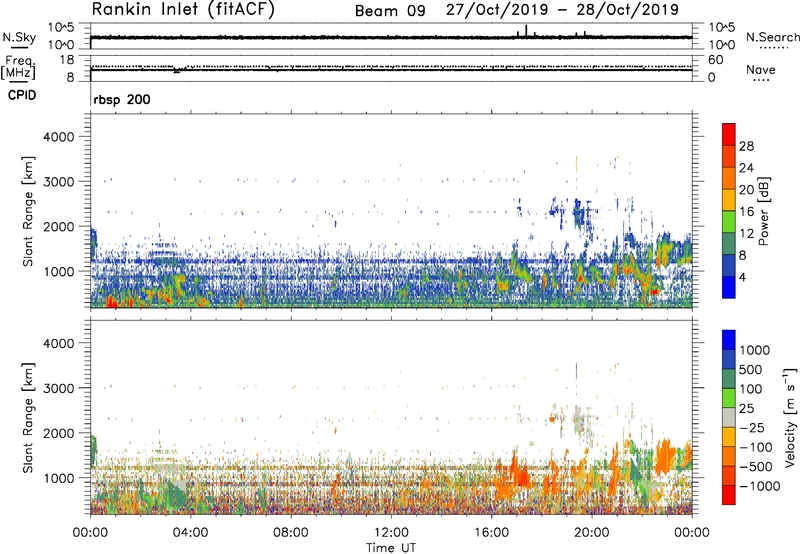Click the blue scatter cluster near 19:30 at 2300 km
Screen dimensions: 800x554
578,213
